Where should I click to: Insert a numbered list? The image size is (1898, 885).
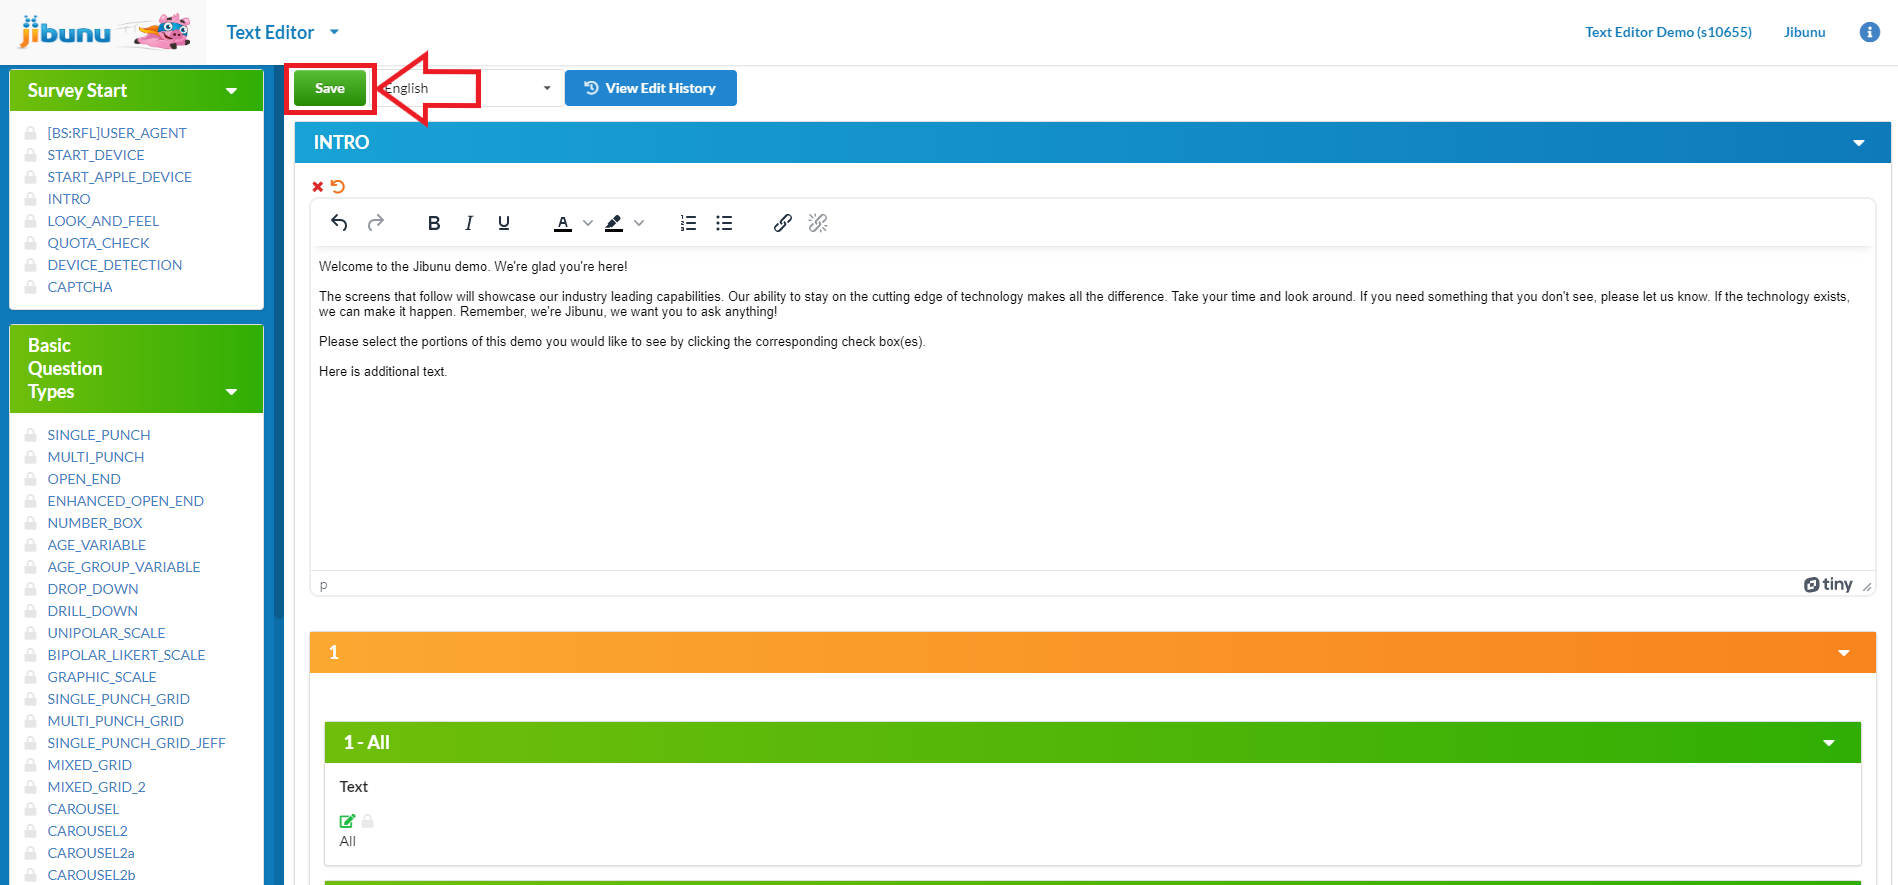[688, 223]
